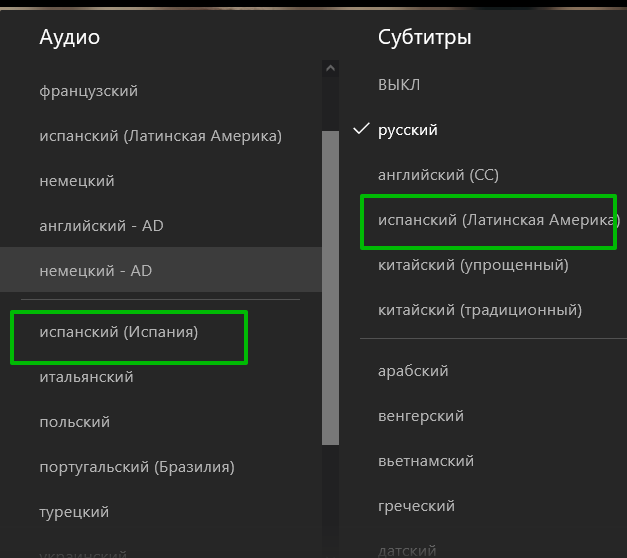Pick Arabic subtitles
Screen dimensions: 627x558
pos(413,371)
